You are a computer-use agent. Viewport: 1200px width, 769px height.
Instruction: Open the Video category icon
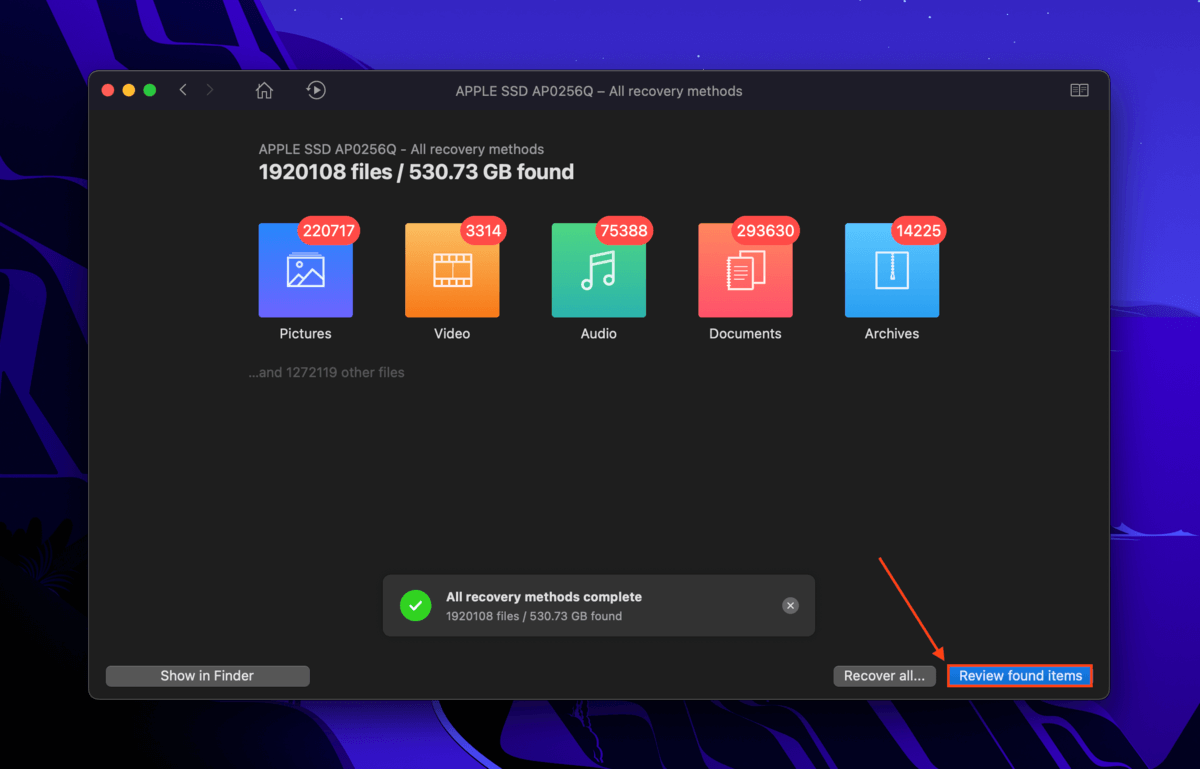click(x=452, y=270)
